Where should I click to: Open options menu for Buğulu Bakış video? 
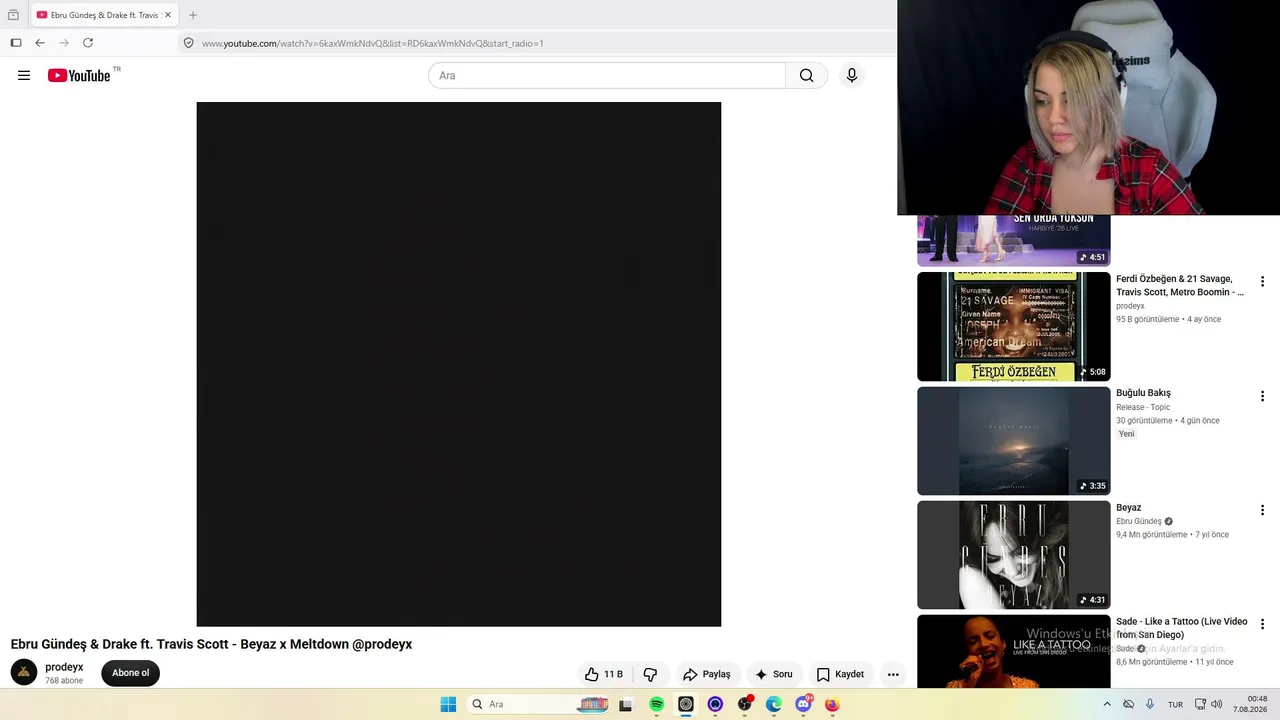1262,396
